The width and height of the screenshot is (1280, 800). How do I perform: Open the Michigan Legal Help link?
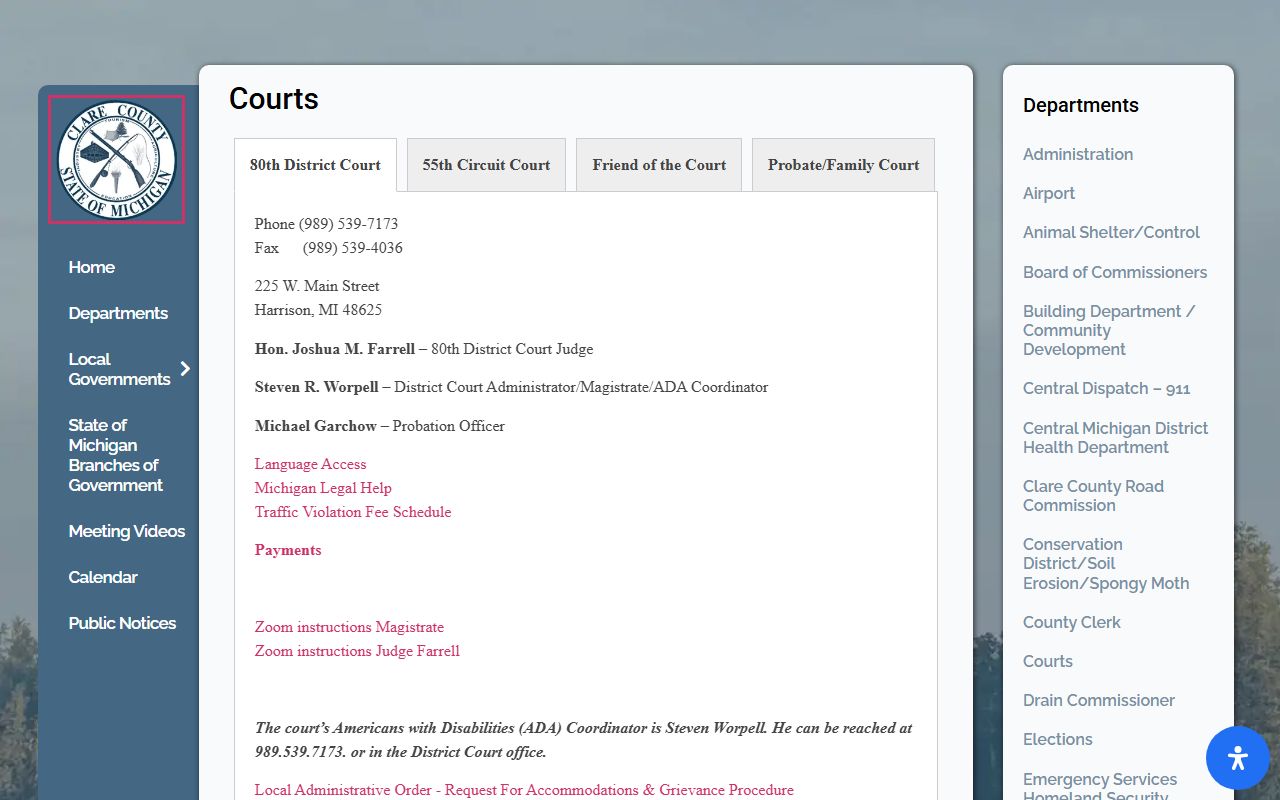coord(323,488)
